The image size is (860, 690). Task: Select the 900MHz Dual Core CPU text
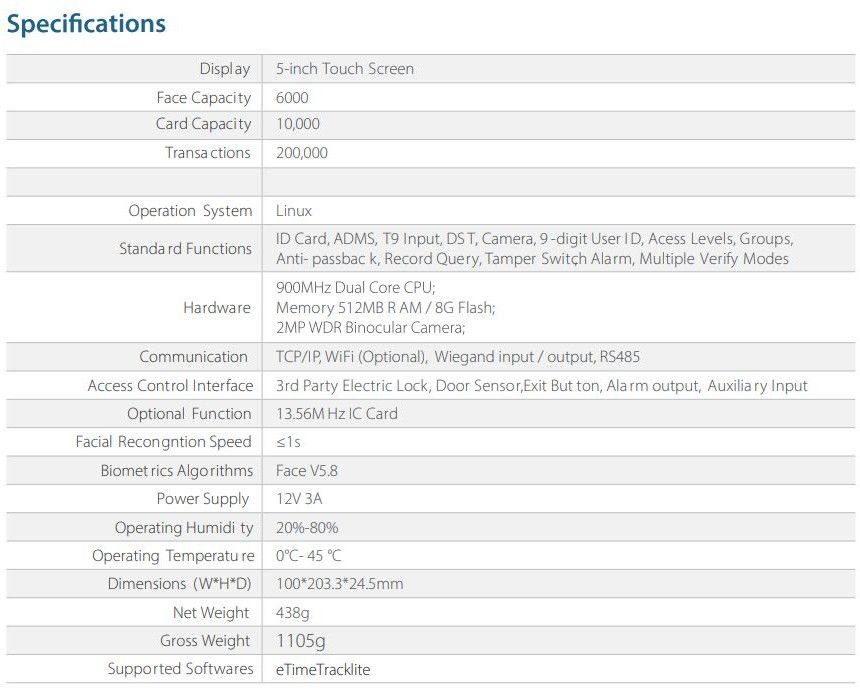(355, 287)
